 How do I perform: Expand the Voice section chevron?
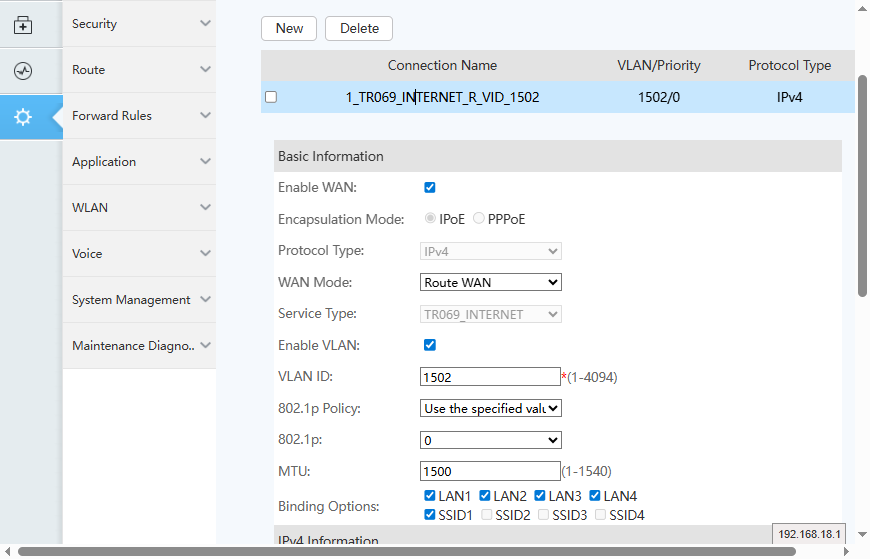coord(205,254)
